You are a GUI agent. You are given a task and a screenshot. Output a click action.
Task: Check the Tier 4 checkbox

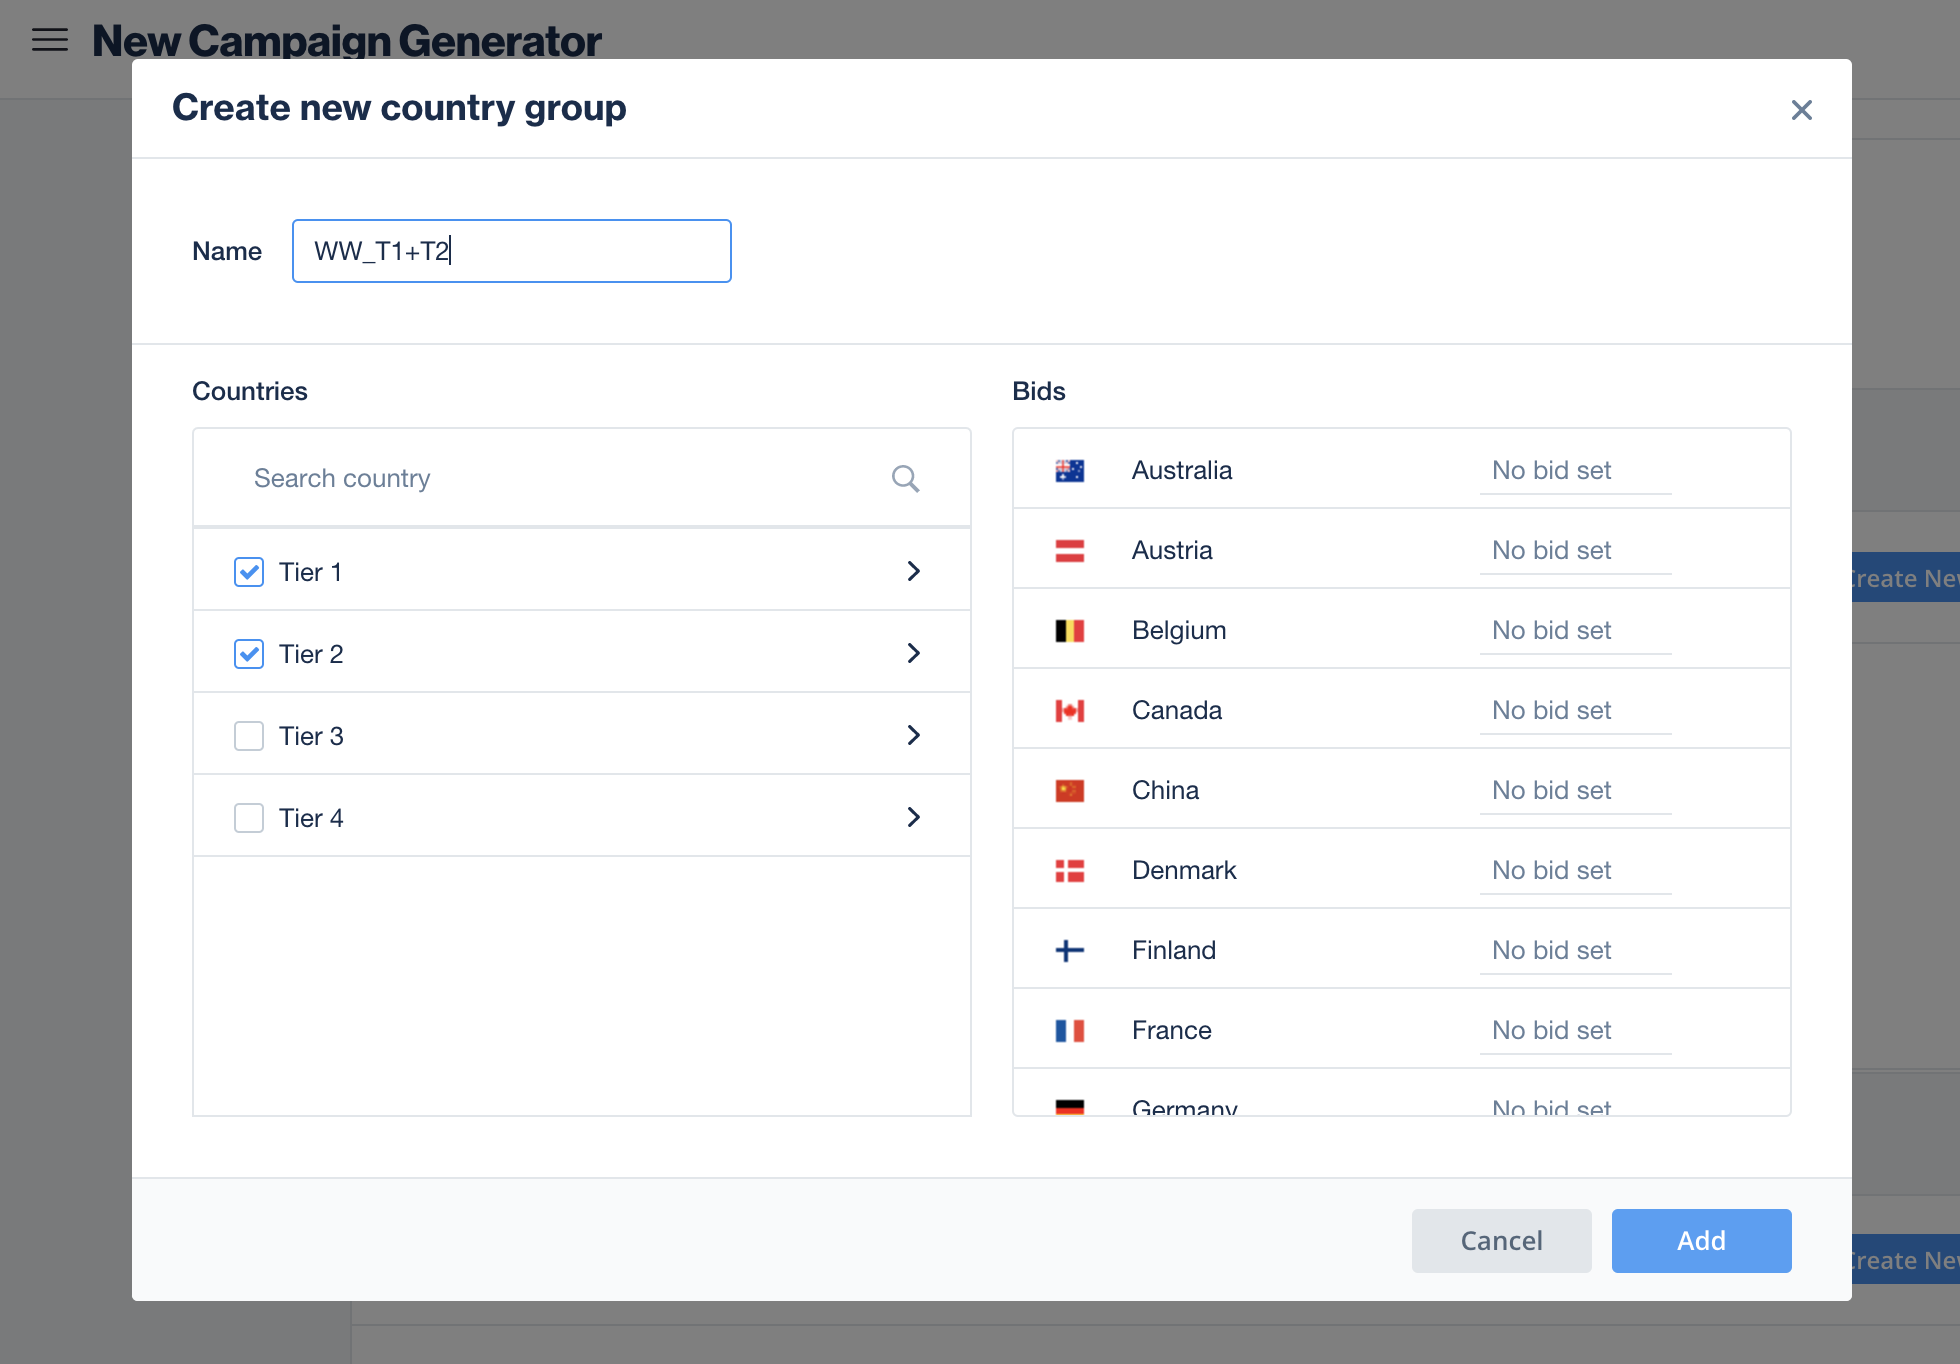tap(249, 818)
